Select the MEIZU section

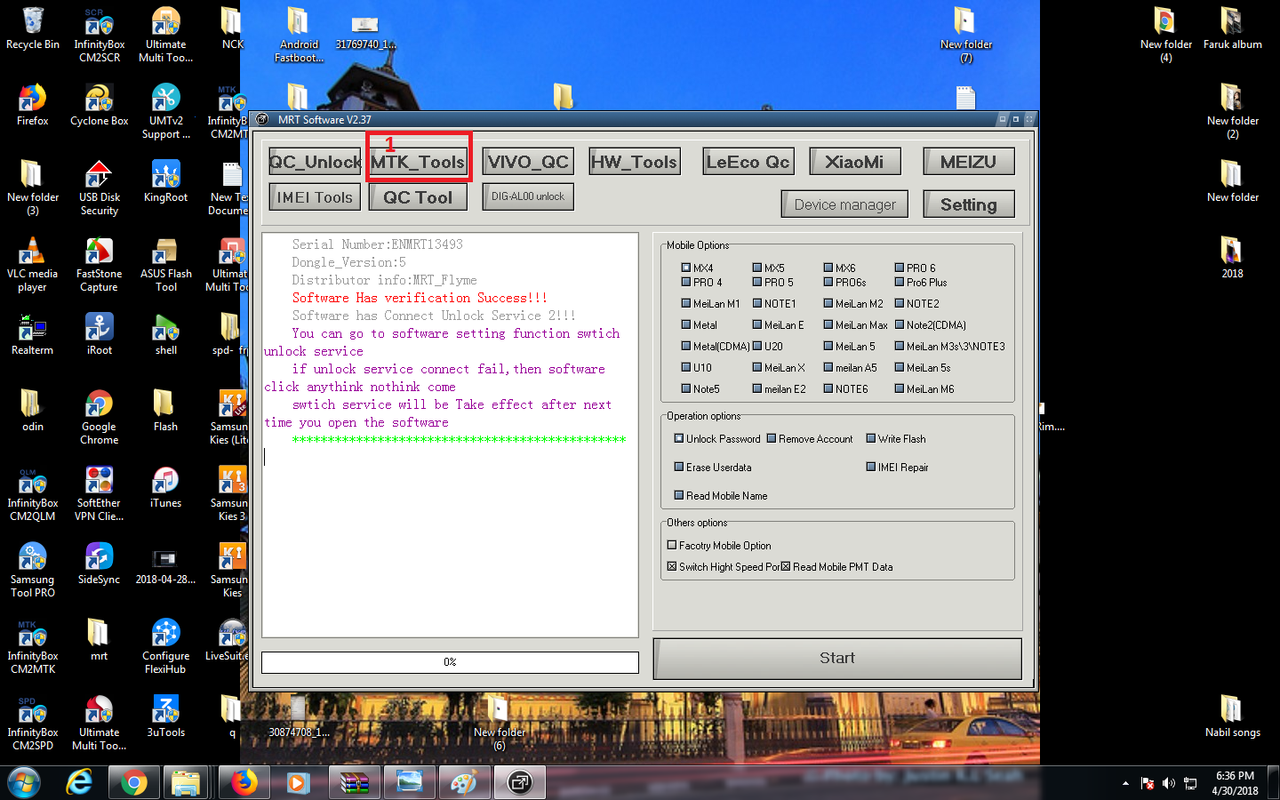click(968, 162)
